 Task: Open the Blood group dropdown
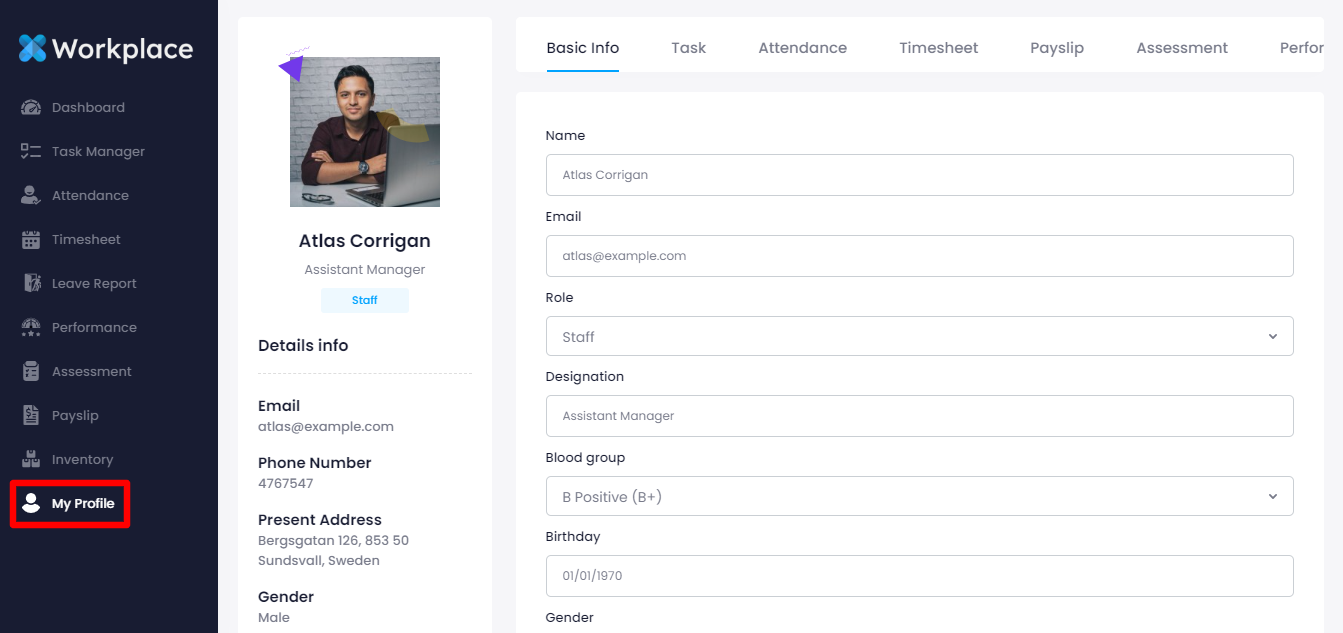pyautogui.click(x=919, y=497)
